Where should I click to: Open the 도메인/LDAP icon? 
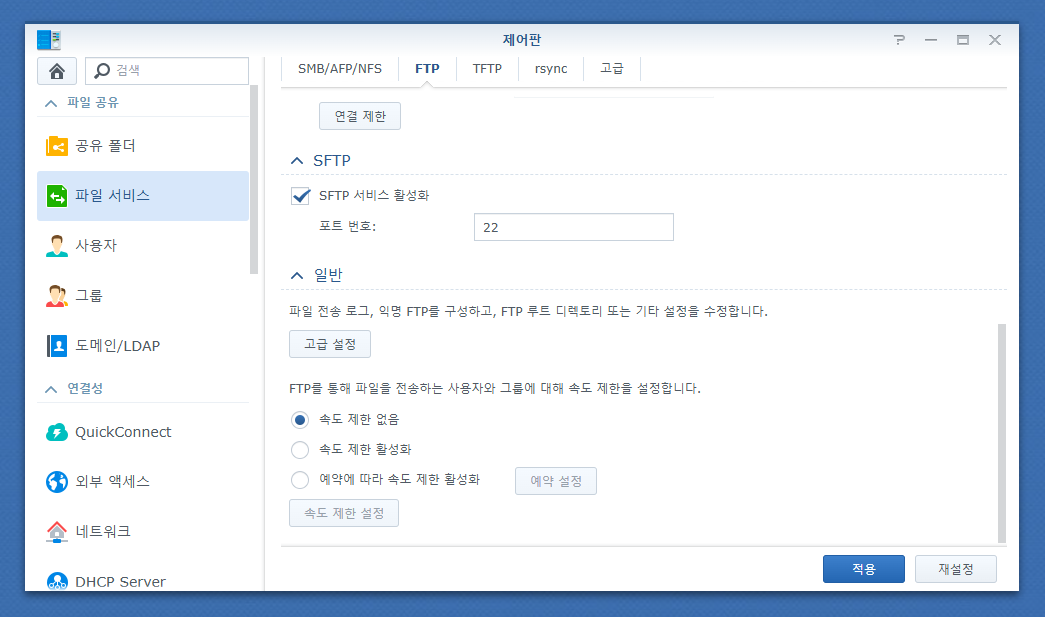(x=57, y=346)
